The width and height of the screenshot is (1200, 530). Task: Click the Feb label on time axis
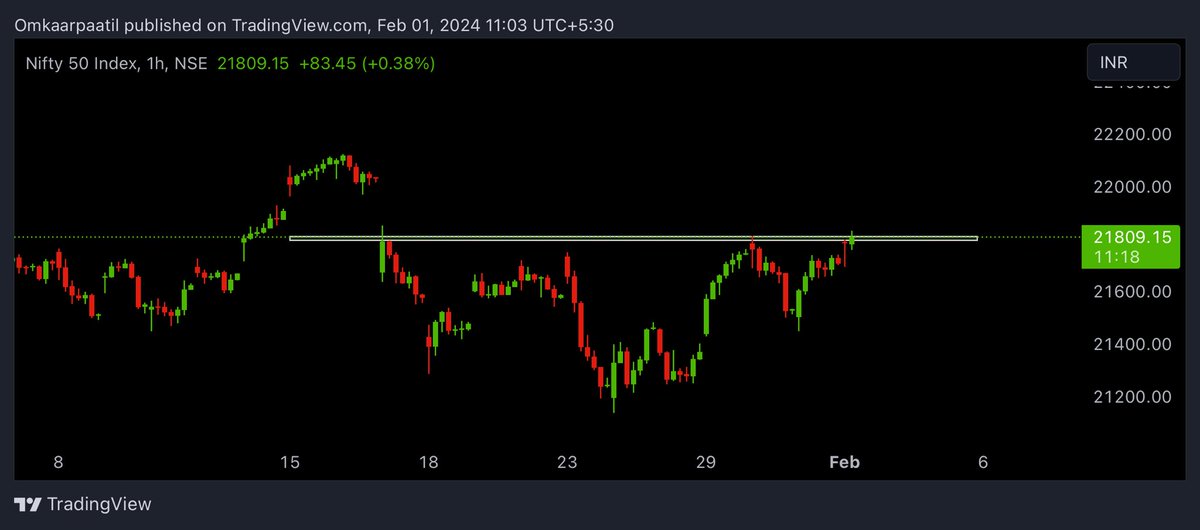coord(845,462)
